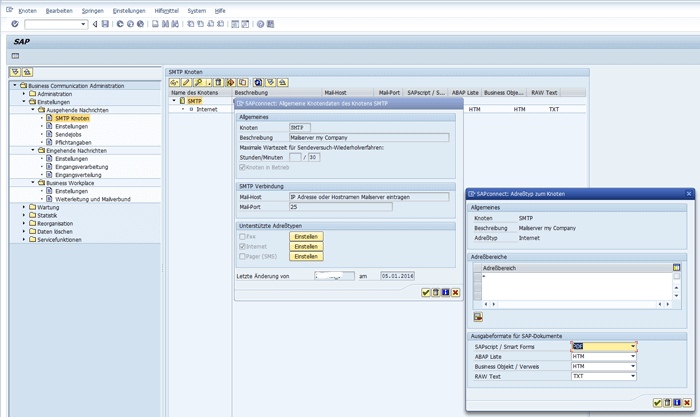This screenshot has height=417, width=700.
Task: Click blue info icon in Allgemeine Knotendaten dialog
Action: [446, 292]
